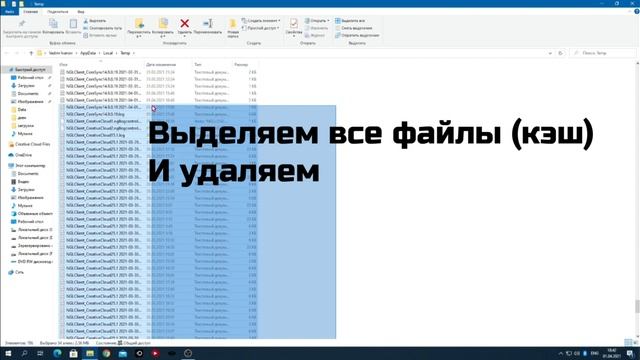Switch to large icons view in status bar
640x360 pixels.
pyautogui.click(x=635, y=342)
